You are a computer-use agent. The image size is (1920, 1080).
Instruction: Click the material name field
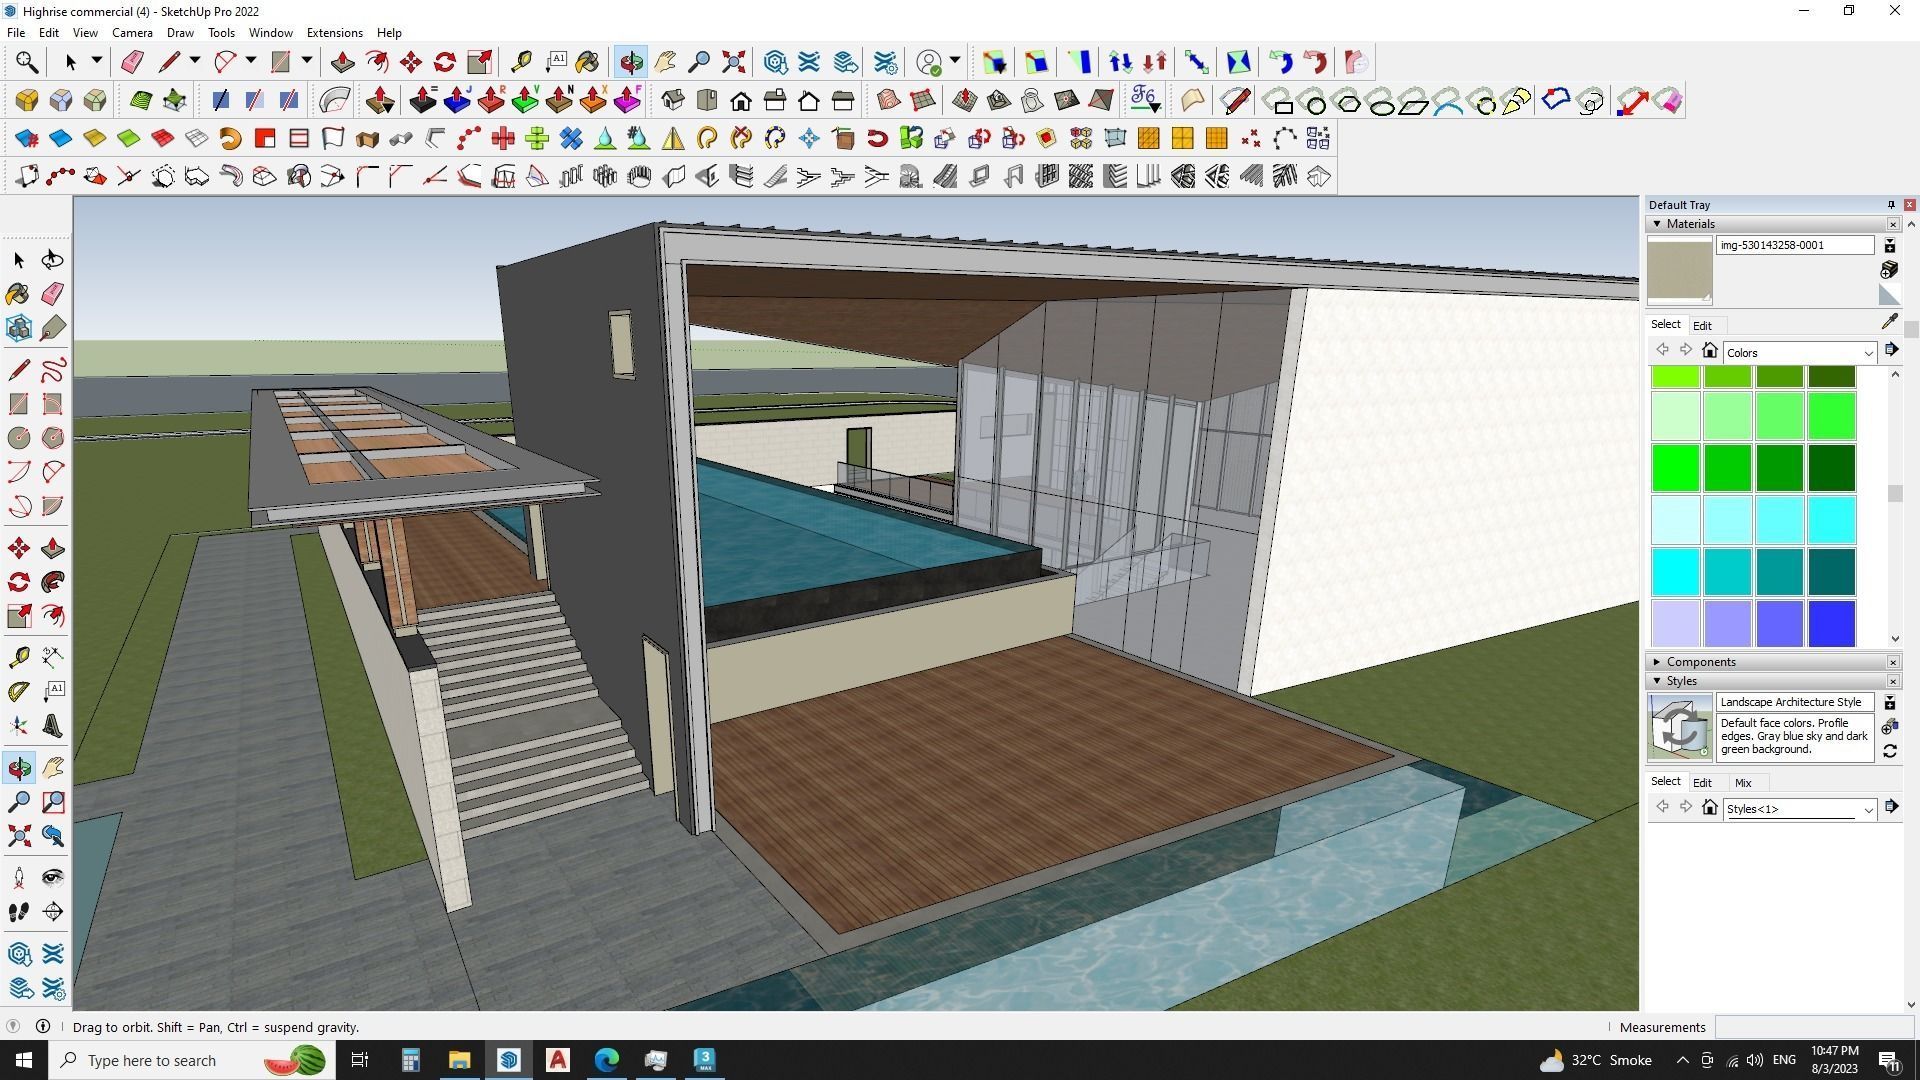tap(1795, 245)
